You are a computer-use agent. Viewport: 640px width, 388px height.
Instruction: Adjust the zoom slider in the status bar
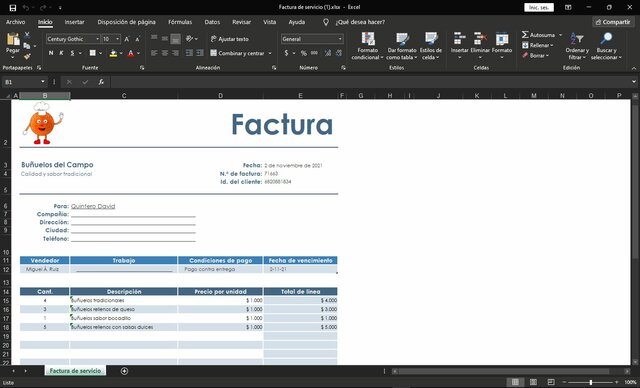tap(591, 382)
